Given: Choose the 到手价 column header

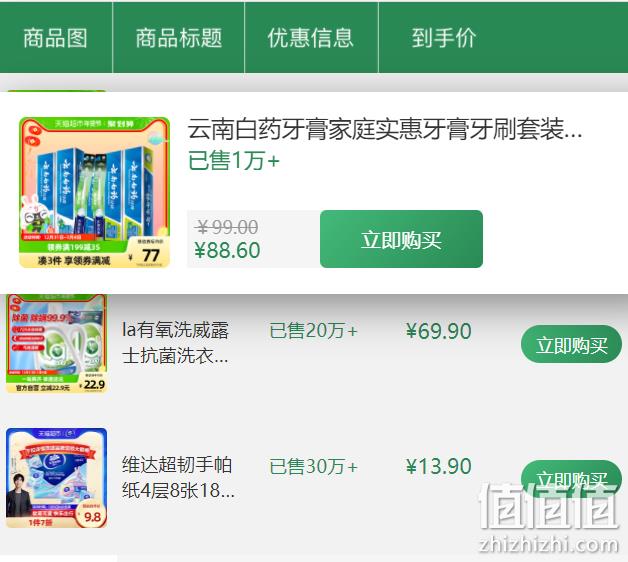Looking at the screenshot, I should (x=444, y=38).
